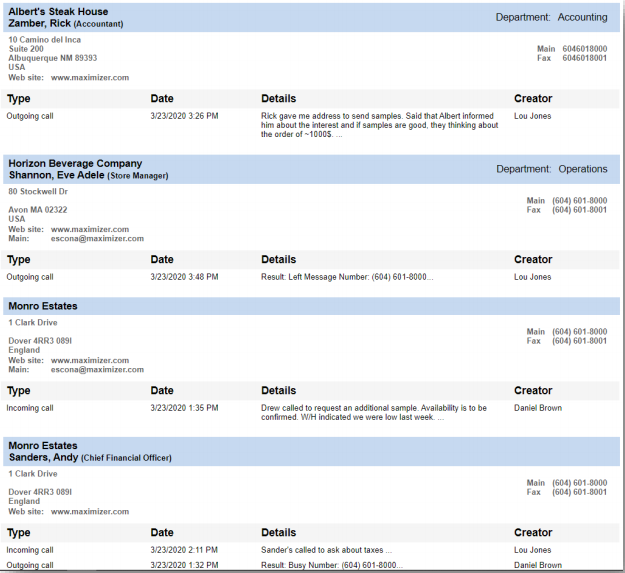
Task: Click fax number 6046018001
Action: coord(585,58)
